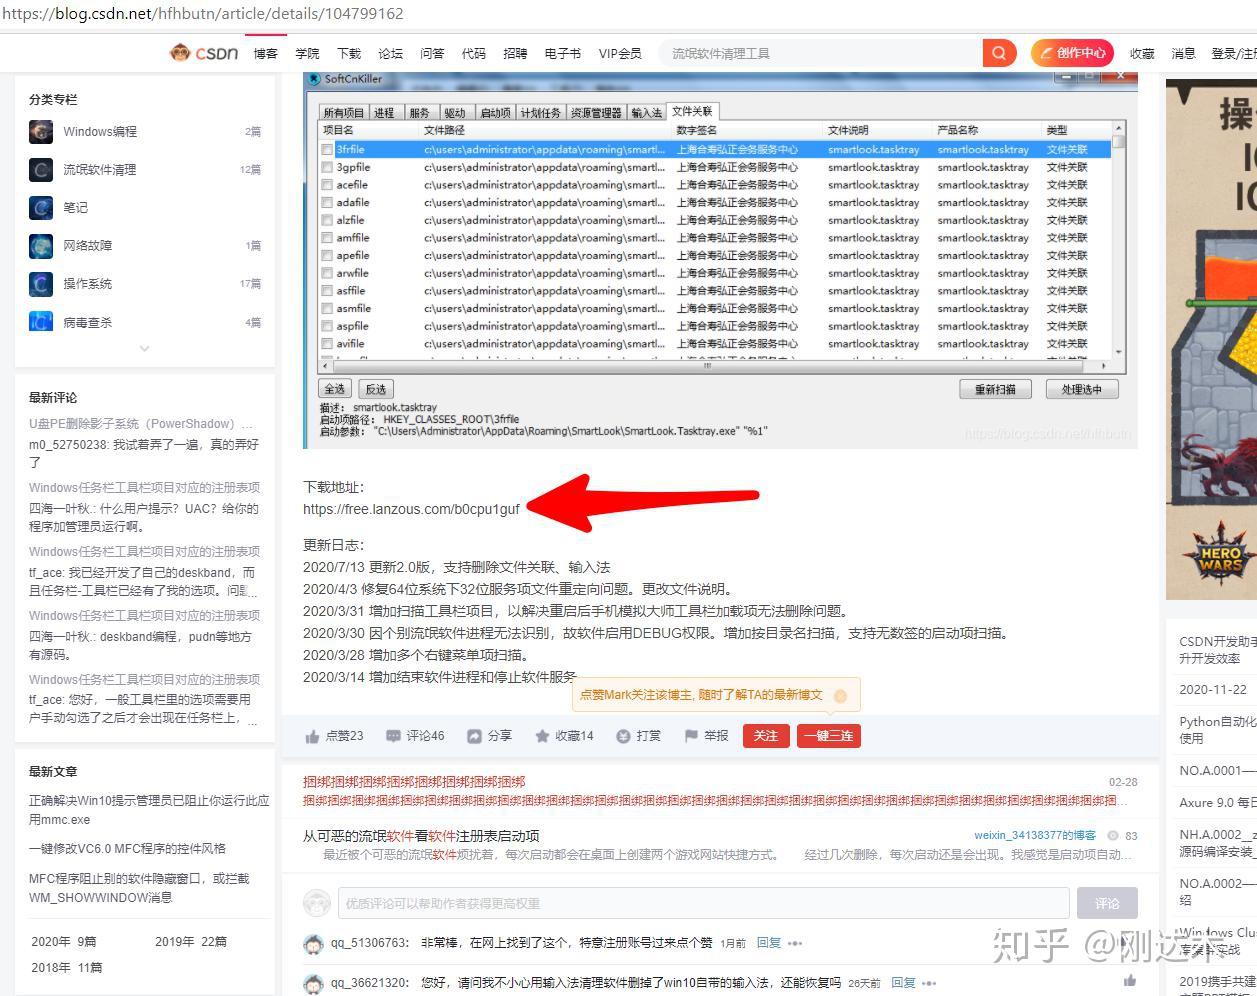Click the 反选 button in SoftCnKiller
Screen dimensions: 1257x996
[x=376, y=389]
